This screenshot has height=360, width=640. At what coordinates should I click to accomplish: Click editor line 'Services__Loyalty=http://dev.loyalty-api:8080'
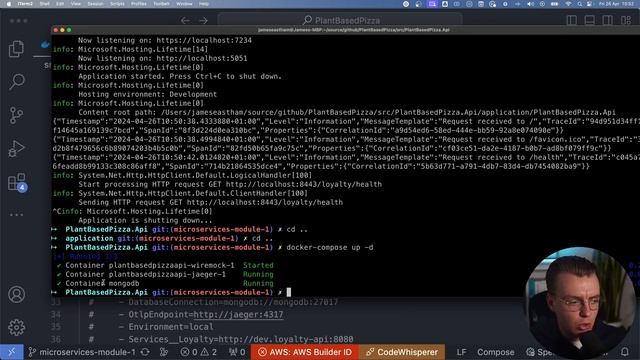(x=241, y=339)
